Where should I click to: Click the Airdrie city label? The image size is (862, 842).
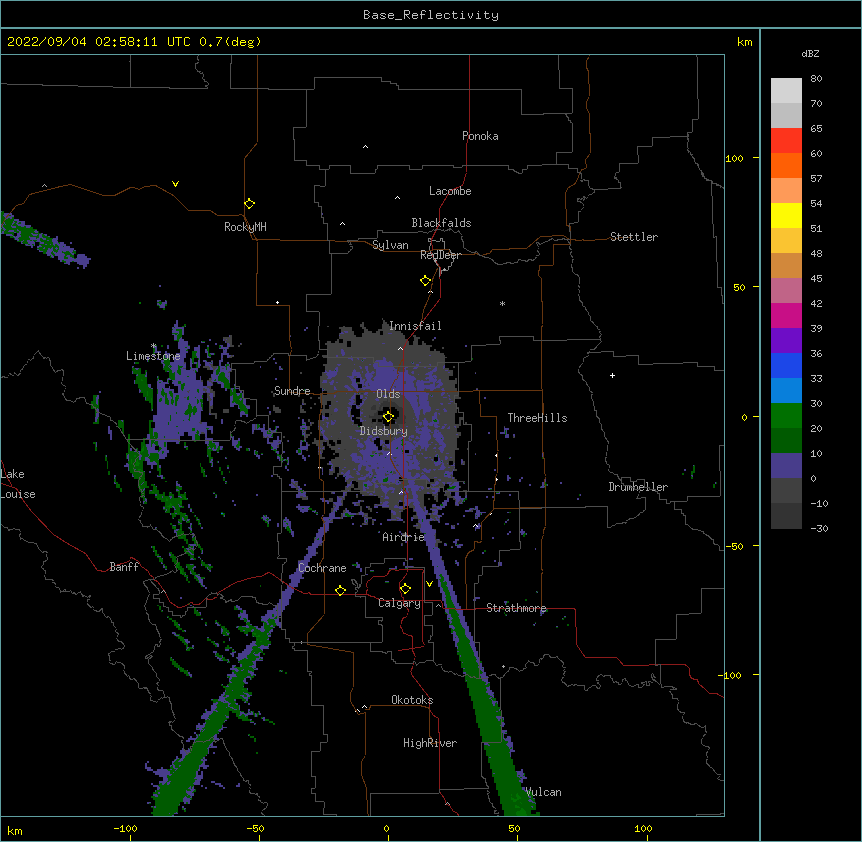(x=404, y=537)
